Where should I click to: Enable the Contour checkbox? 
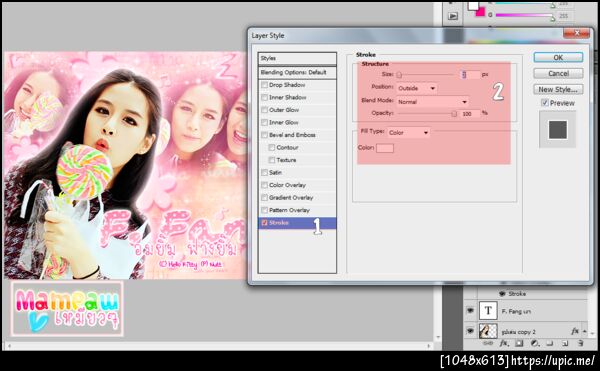point(272,147)
